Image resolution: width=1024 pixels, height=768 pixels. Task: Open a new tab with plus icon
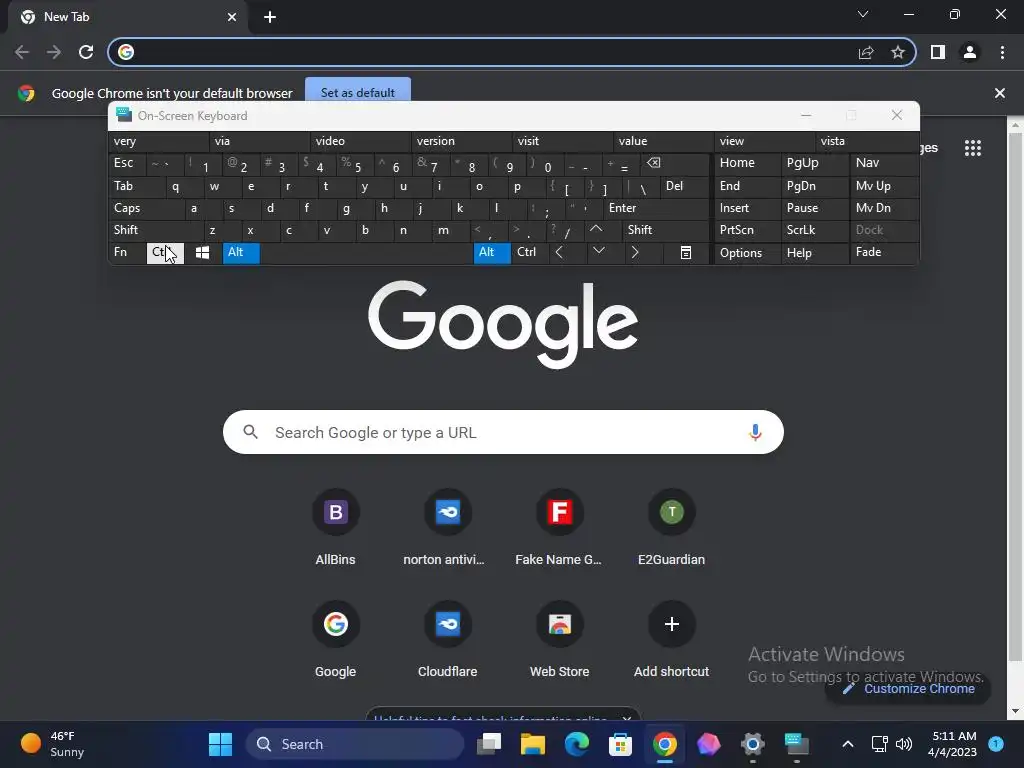pos(270,17)
